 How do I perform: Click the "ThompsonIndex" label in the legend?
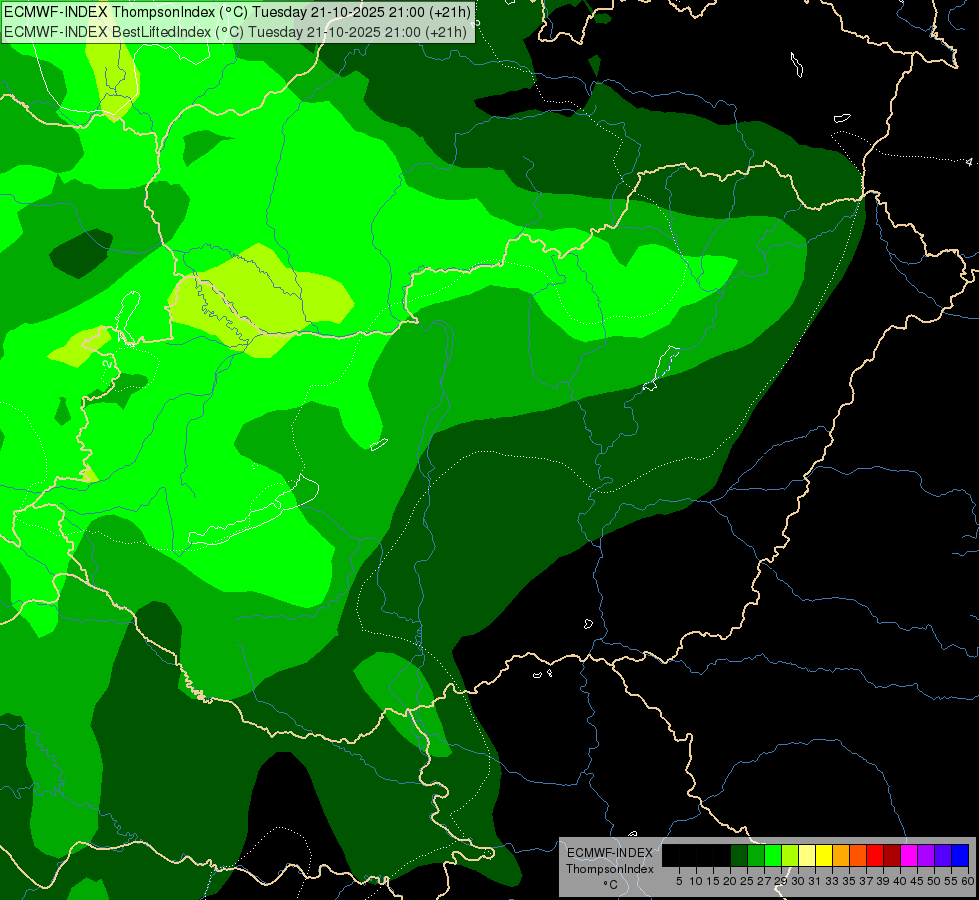[x=609, y=869]
